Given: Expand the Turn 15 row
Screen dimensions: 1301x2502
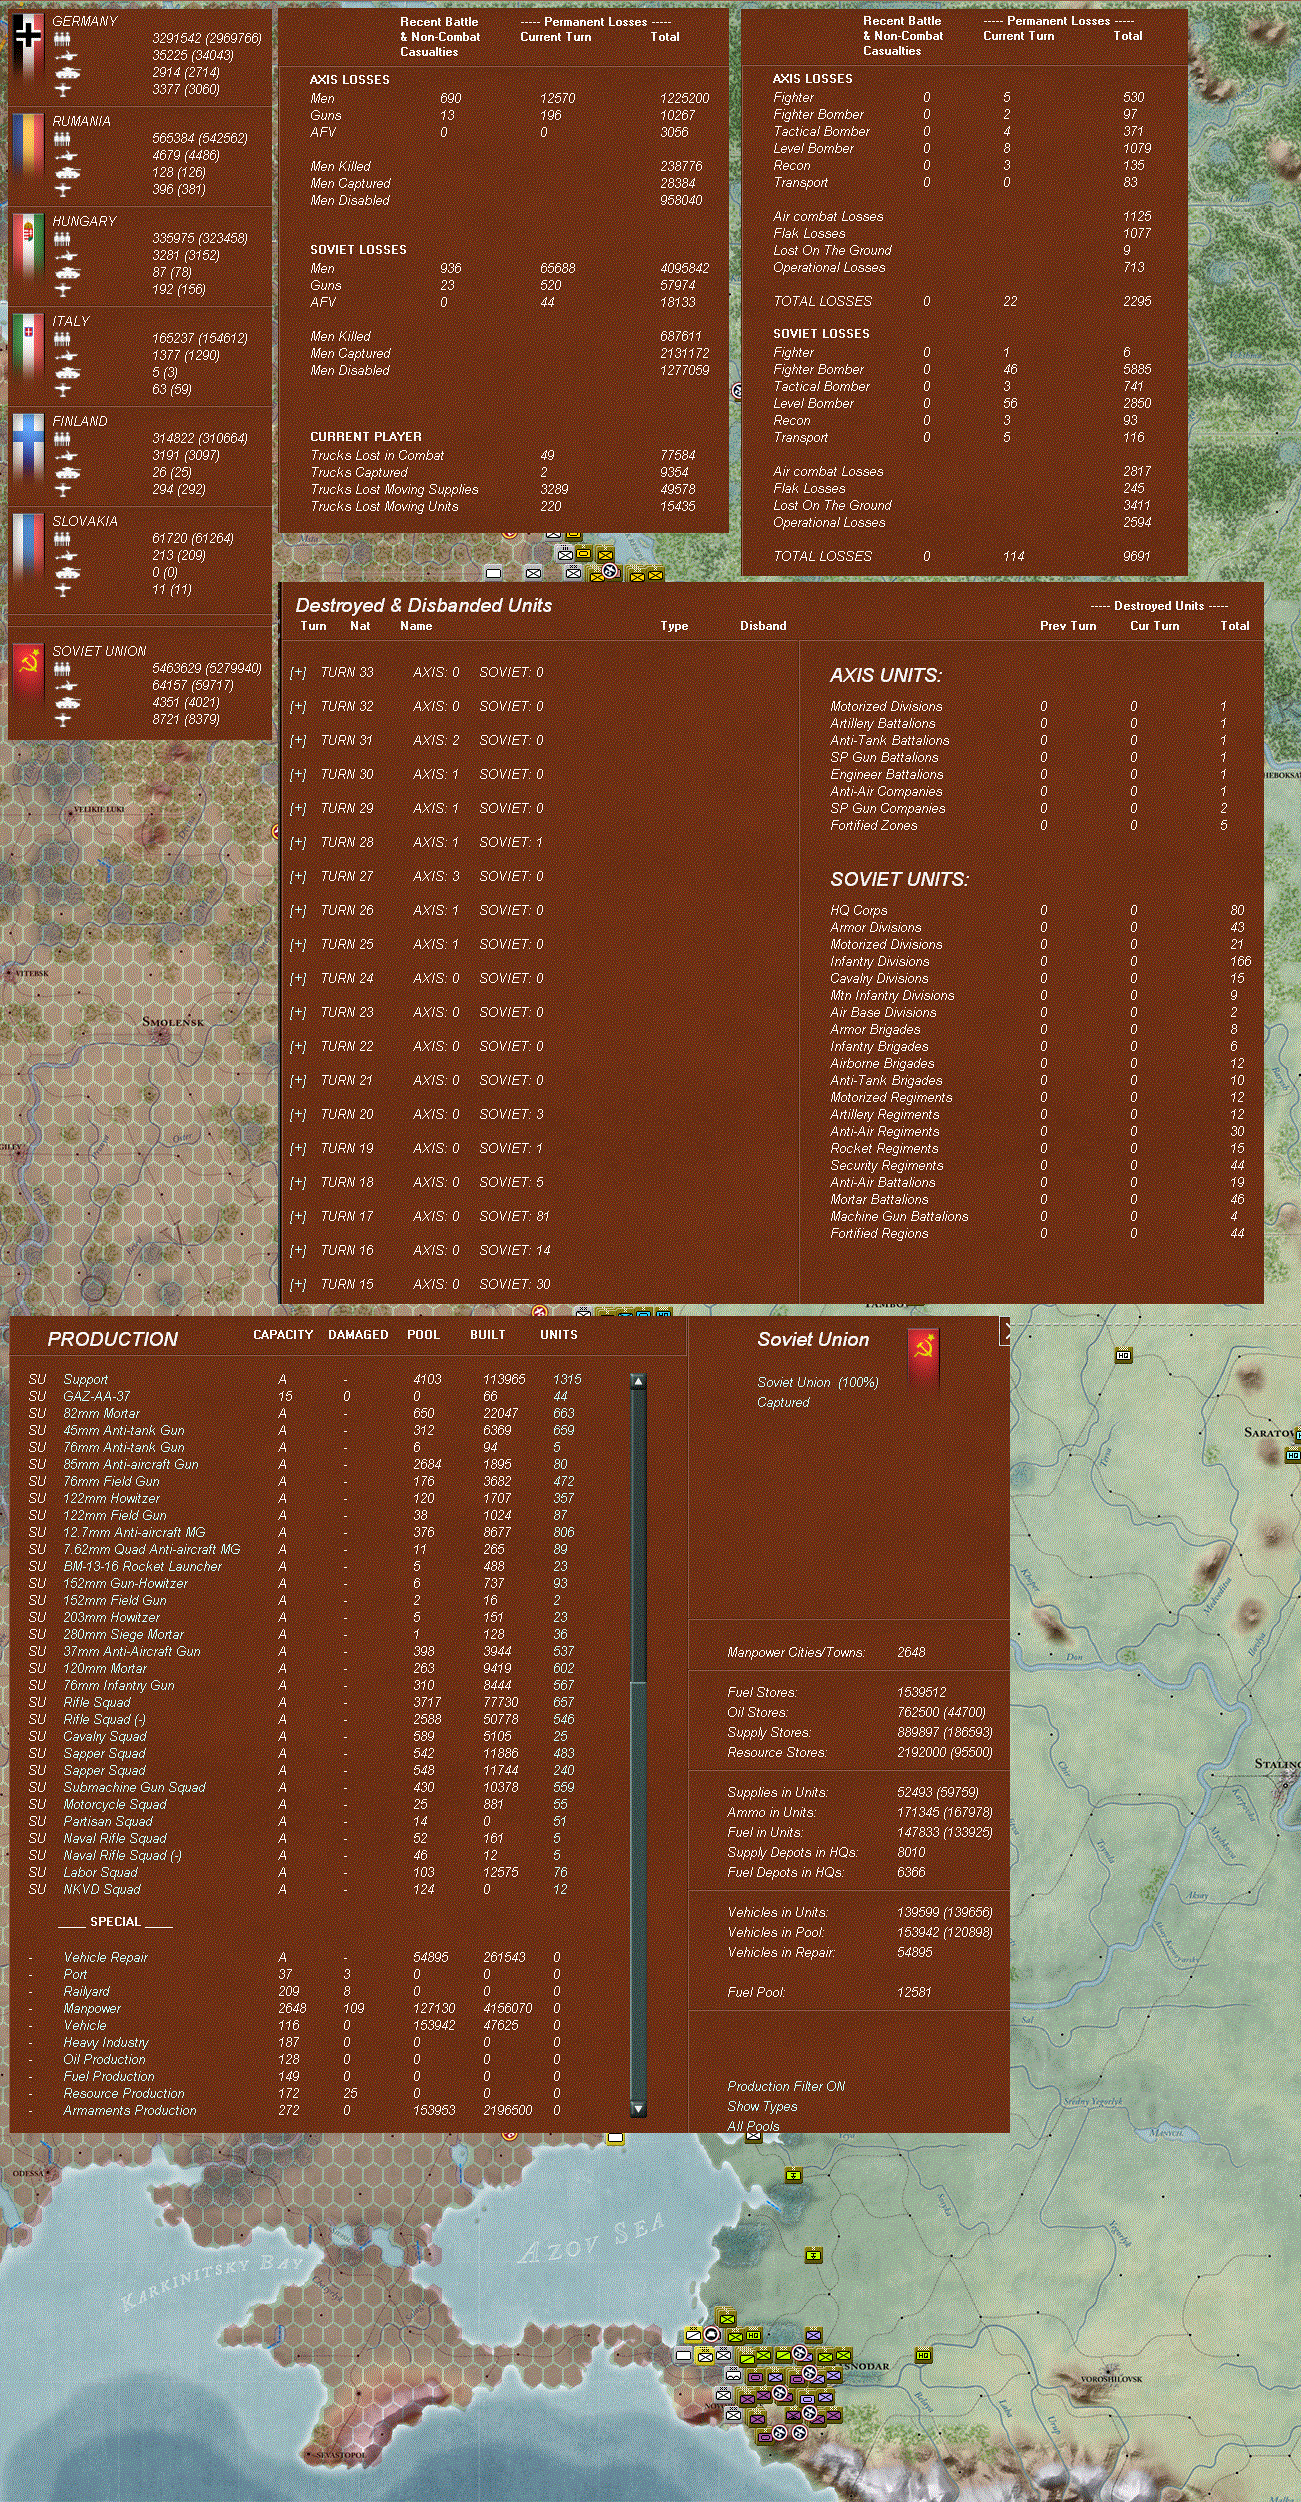Looking at the screenshot, I should click(x=298, y=1285).
